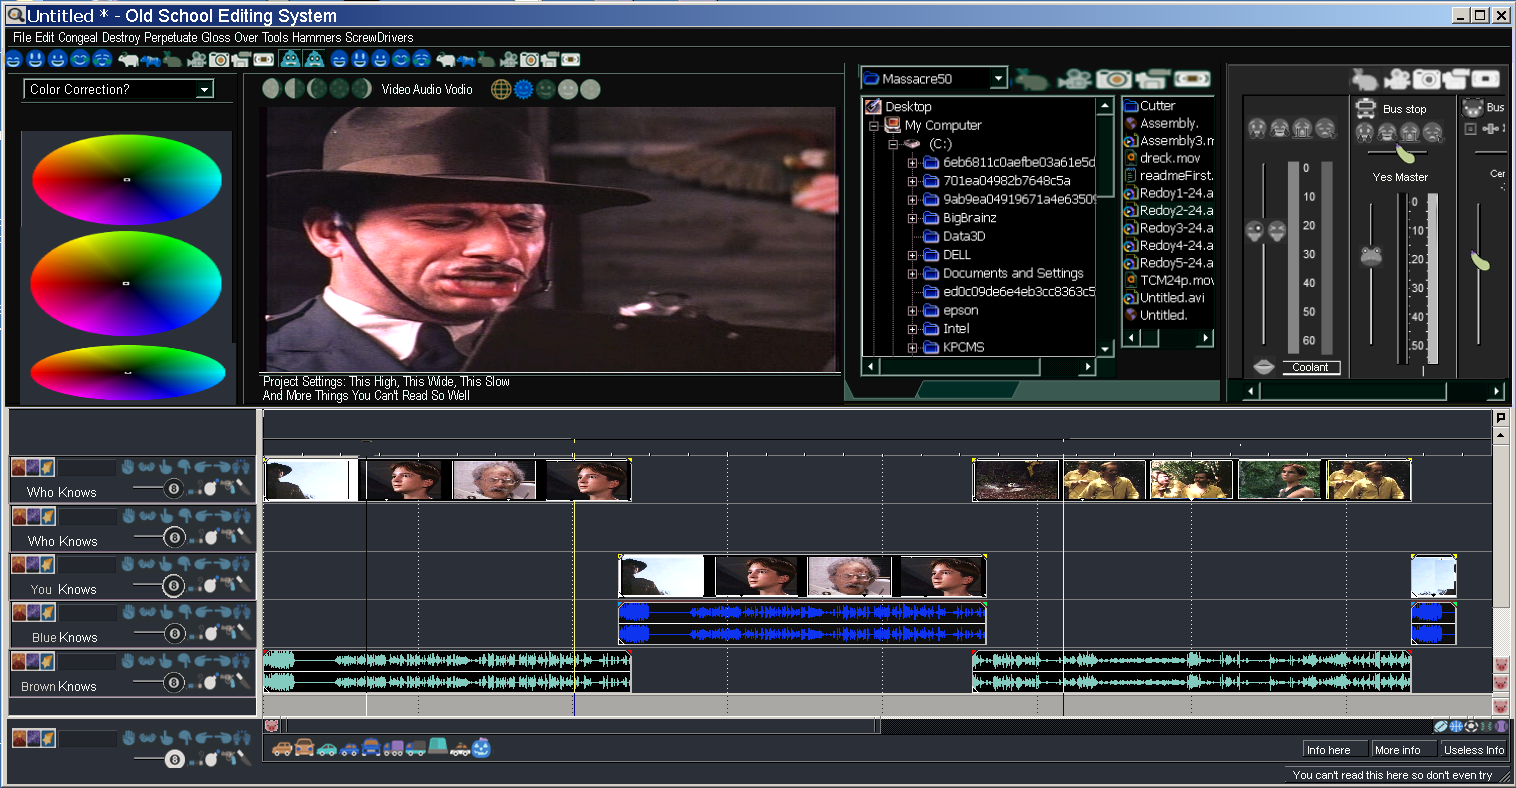This screenshot has width=1516, height=788.
Task: Click the photo camera icon in file browser toolbar
Action: pyautogui.click(x=1113, y=78)
